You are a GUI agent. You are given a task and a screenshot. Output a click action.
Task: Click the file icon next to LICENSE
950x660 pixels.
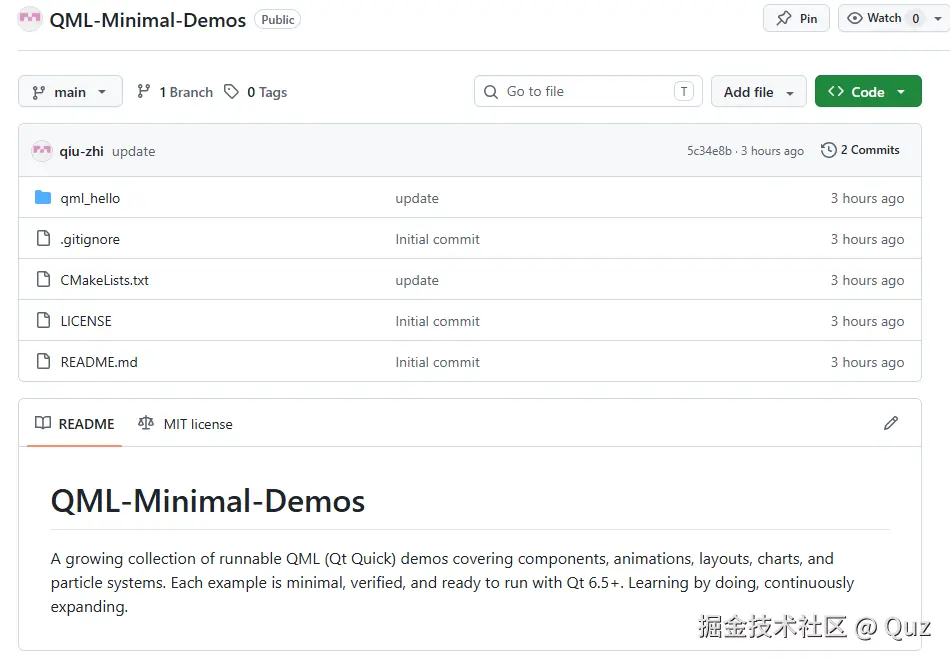(43, 320)
